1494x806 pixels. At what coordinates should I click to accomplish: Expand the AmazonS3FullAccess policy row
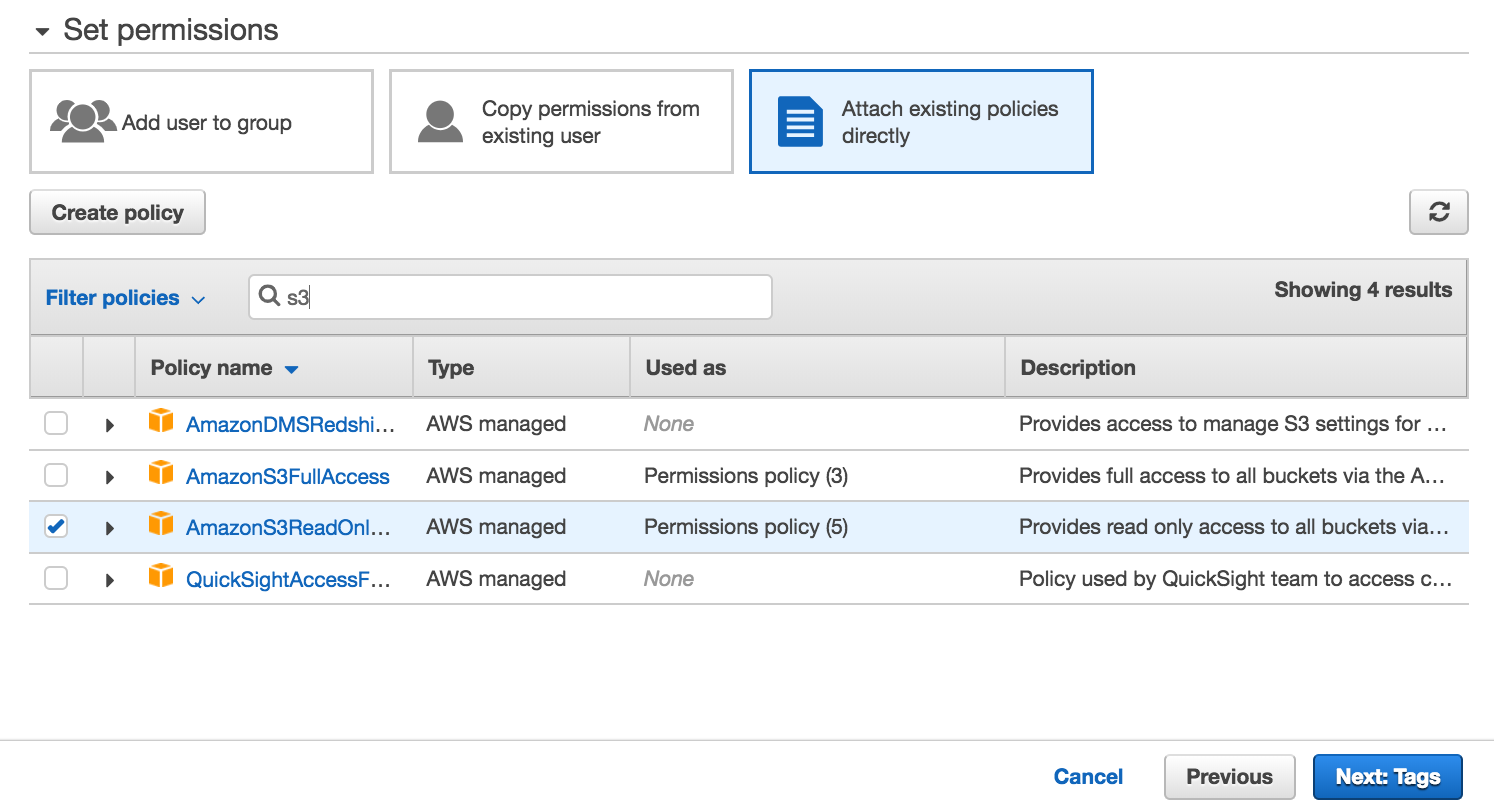click(x=109, y=474)
